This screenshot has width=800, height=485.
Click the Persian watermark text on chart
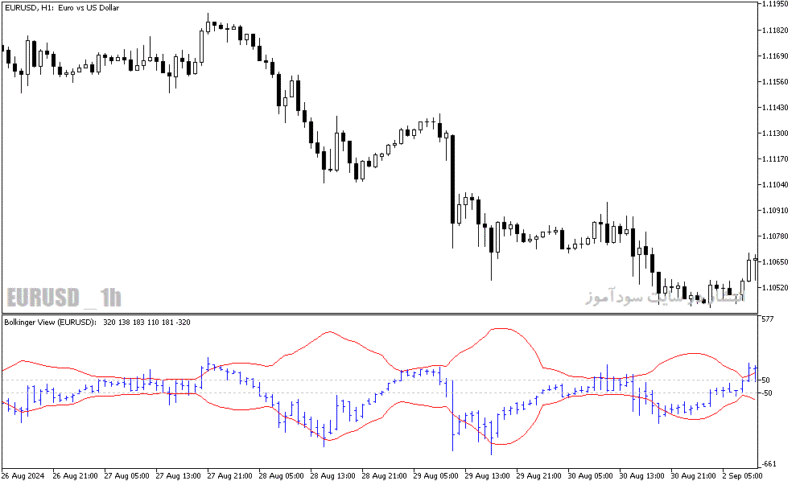pos(665,296)
